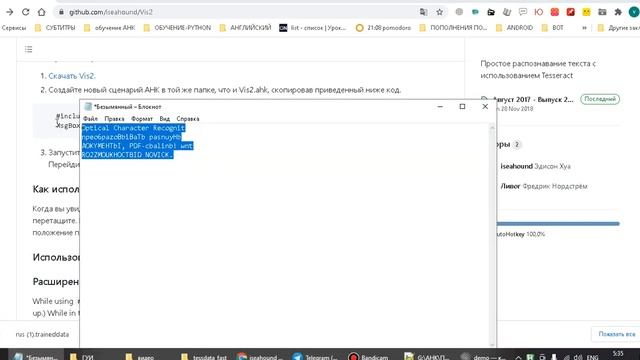Open Bandicam from the taskbar
The width and height of the screenshot is (640, 360).
click(x=369, y=356)
